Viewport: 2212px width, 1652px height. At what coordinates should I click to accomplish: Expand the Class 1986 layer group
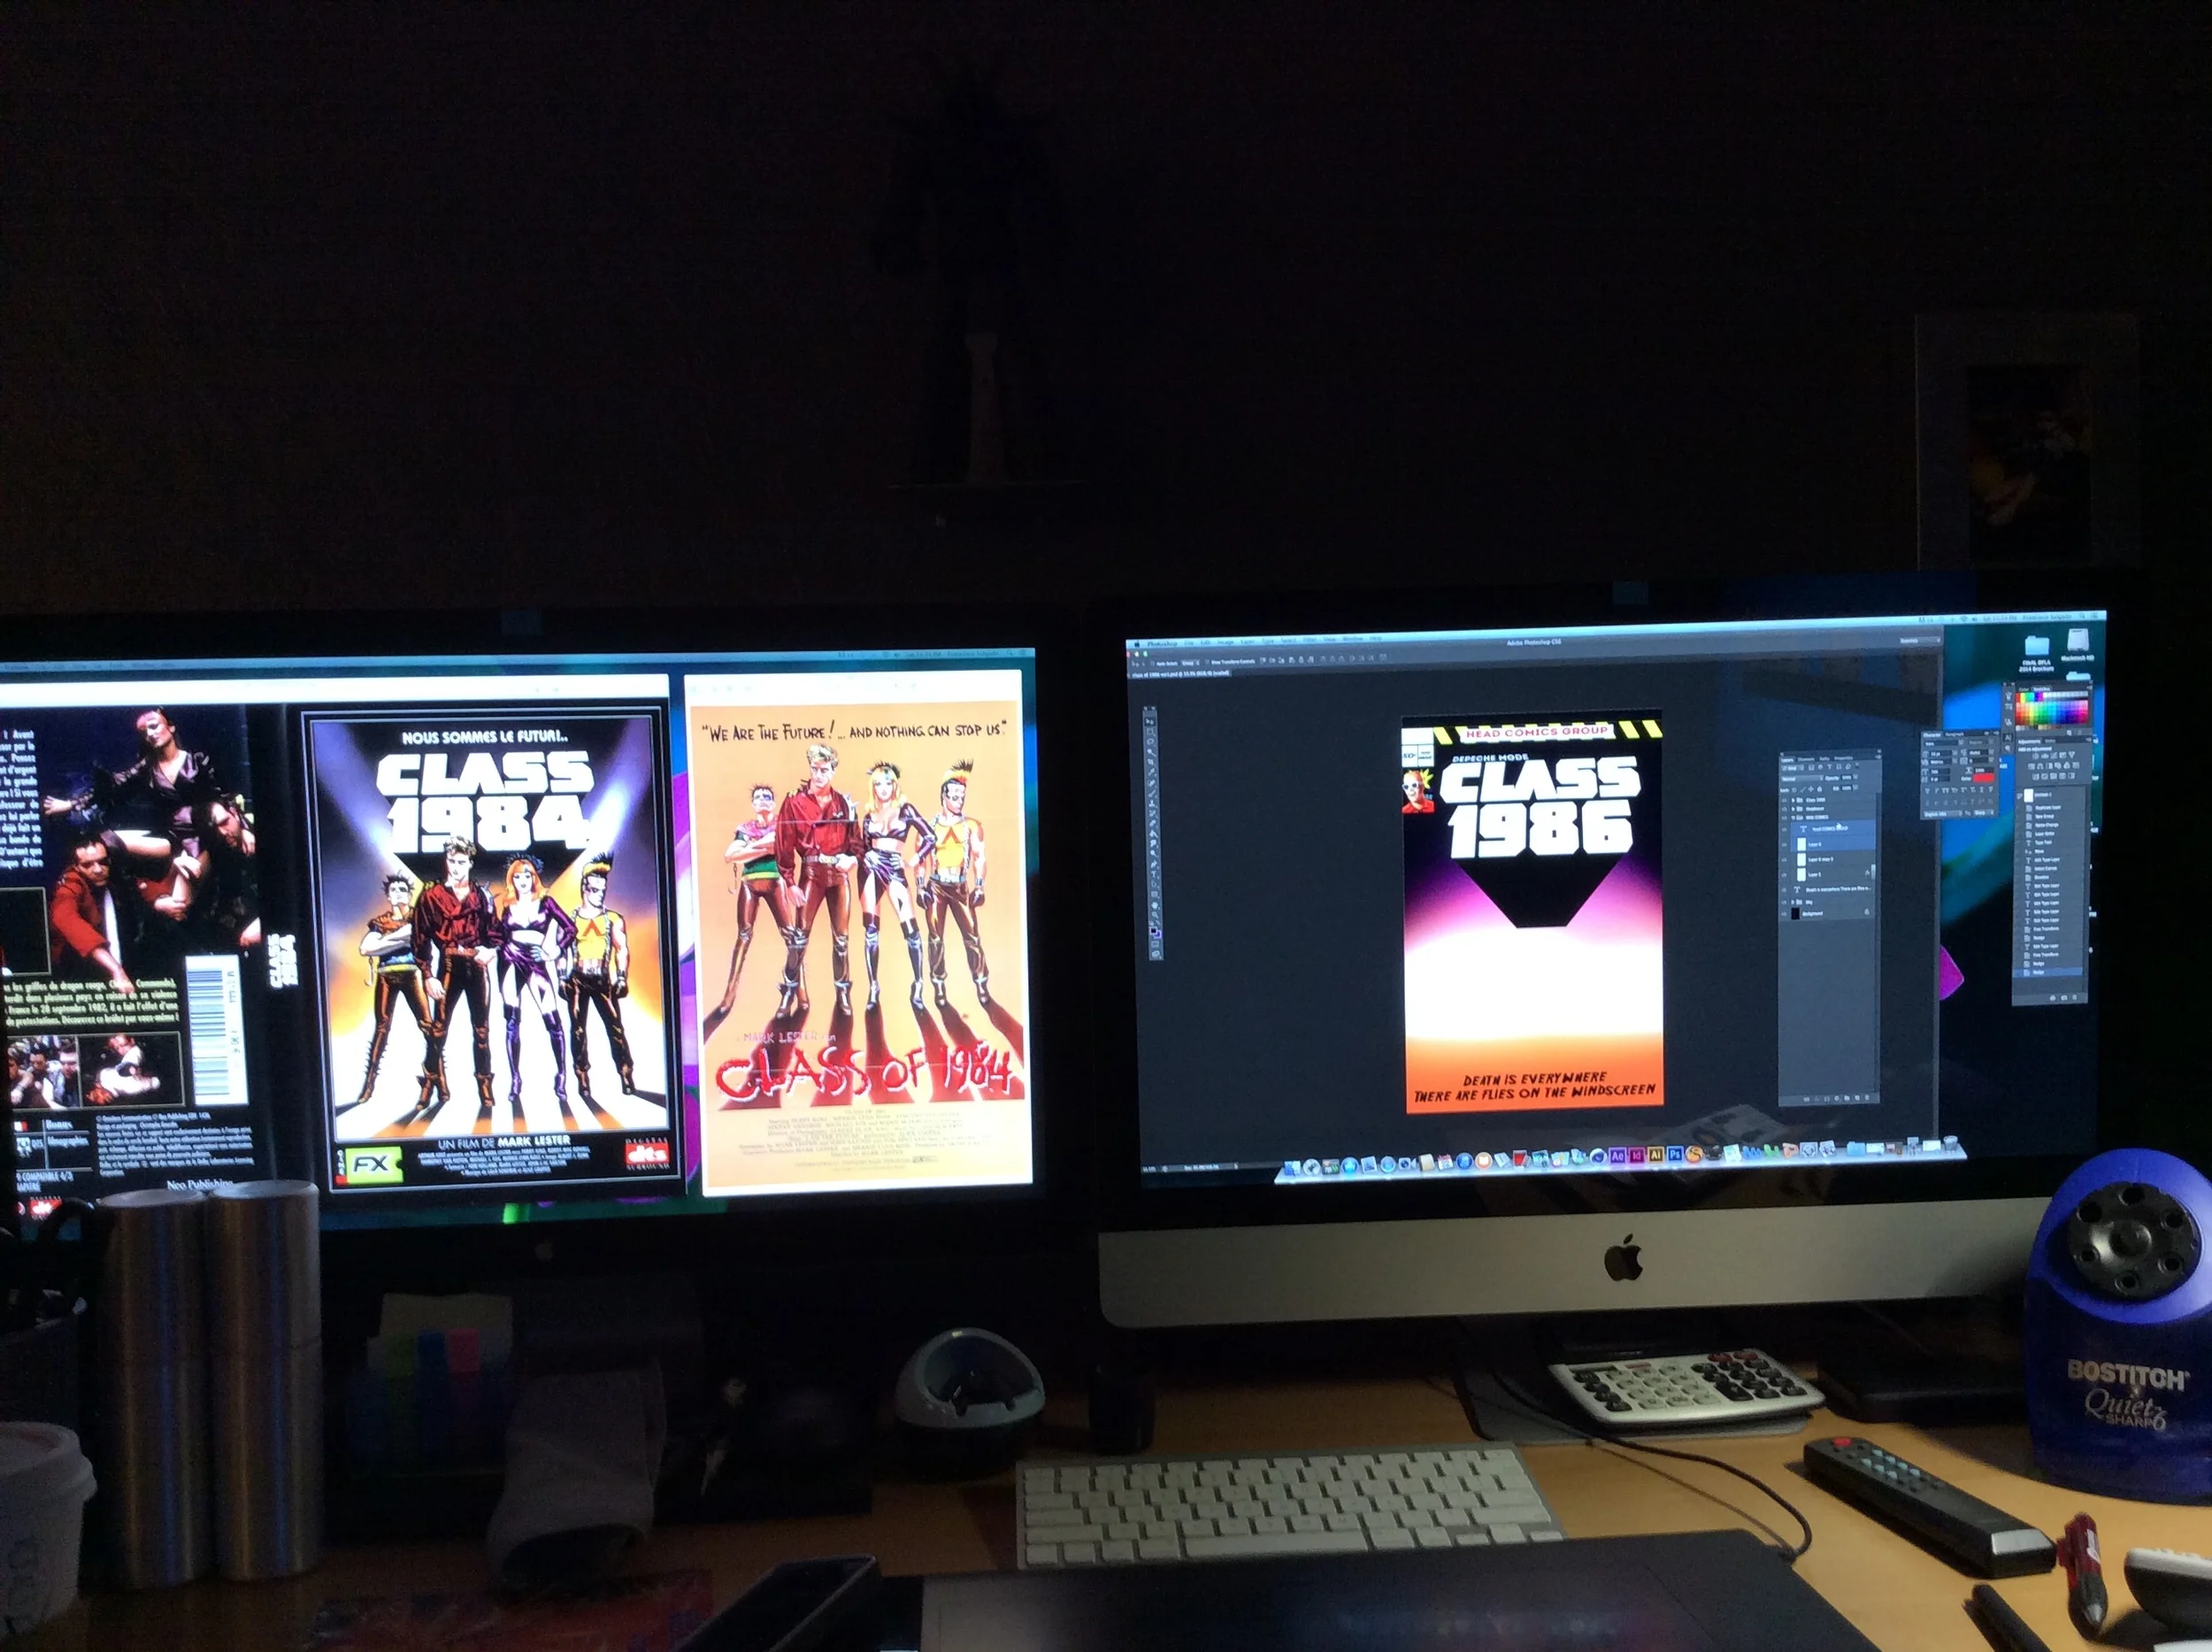tap(1793, 800)
